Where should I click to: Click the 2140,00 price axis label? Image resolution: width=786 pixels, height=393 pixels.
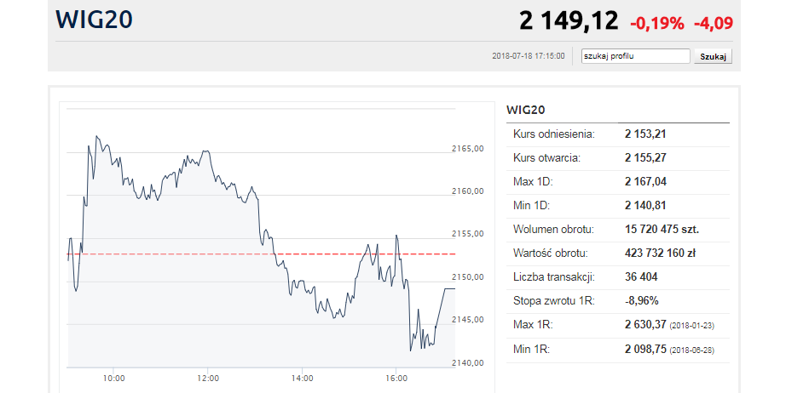[468, 362]
